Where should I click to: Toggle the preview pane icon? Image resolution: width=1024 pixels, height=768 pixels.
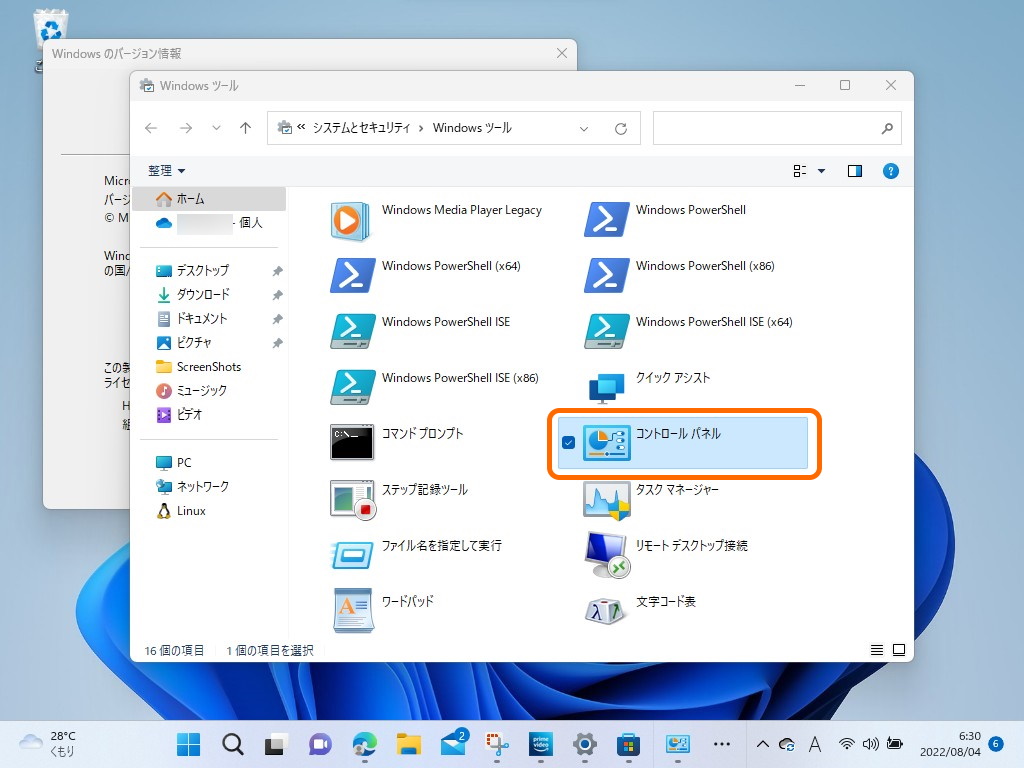pos(854,171)
